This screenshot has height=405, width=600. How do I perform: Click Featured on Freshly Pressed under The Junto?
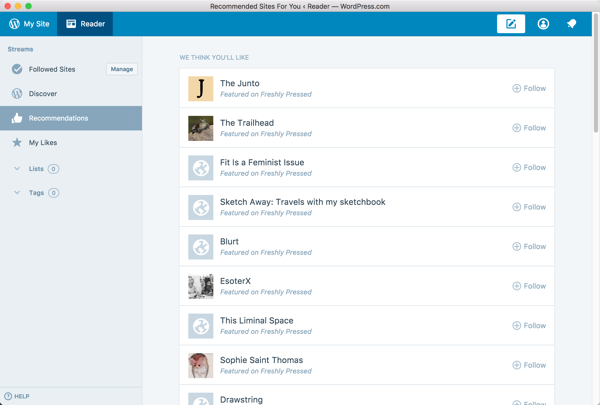point(266,94)
